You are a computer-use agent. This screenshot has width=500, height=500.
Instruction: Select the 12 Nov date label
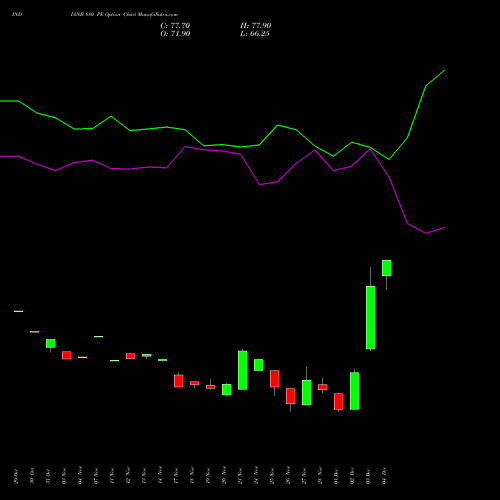128,475
